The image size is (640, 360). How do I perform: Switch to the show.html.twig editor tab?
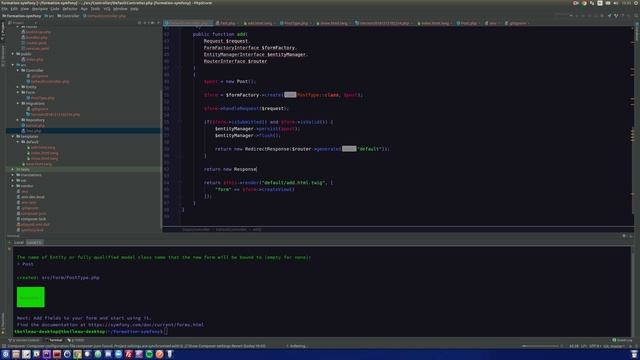(333, 23)
